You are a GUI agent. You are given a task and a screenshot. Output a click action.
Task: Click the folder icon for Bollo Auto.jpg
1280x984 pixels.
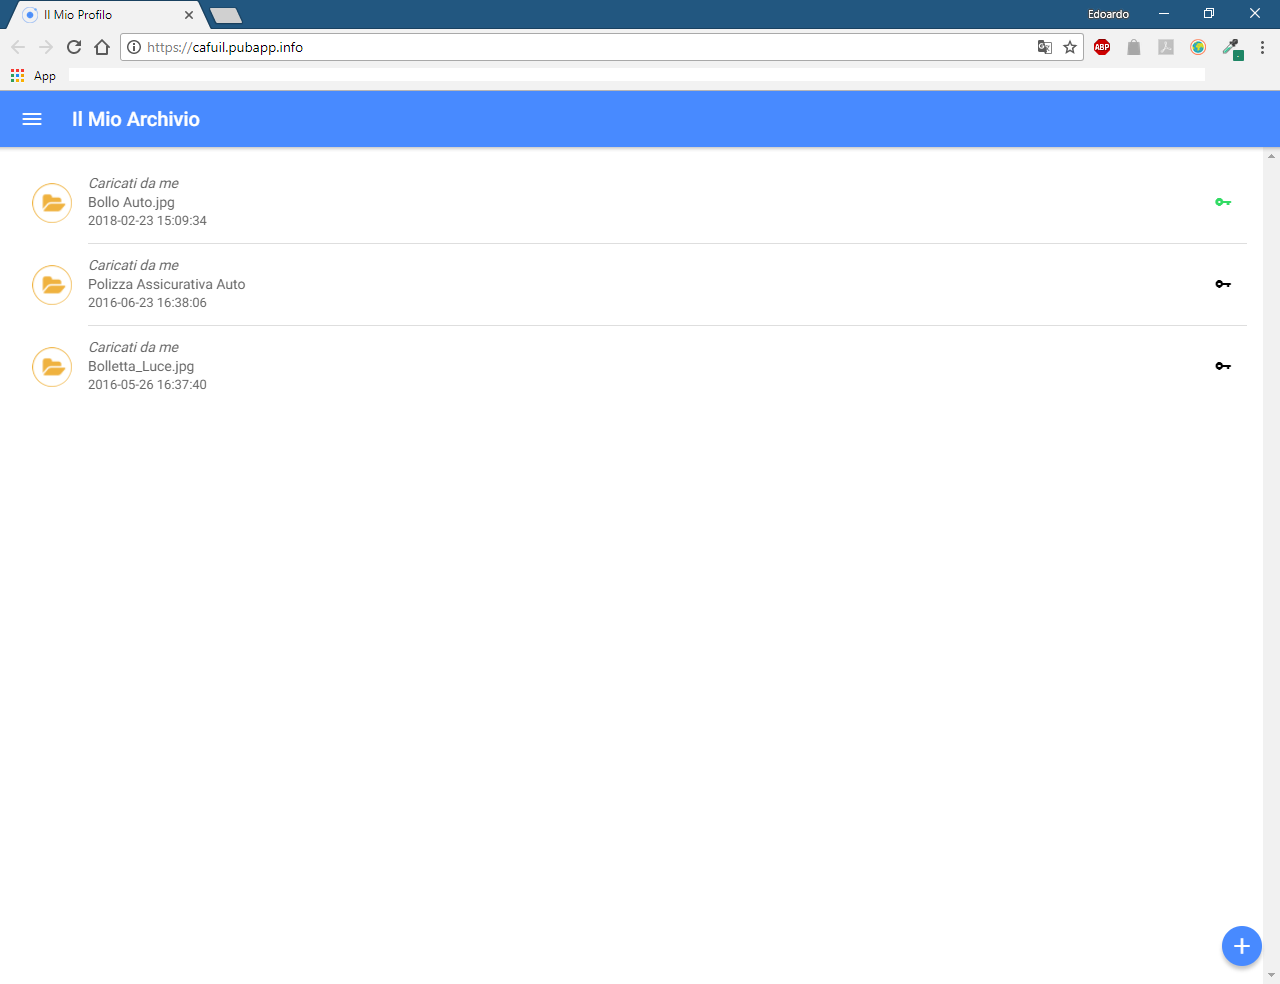point(52,203)
